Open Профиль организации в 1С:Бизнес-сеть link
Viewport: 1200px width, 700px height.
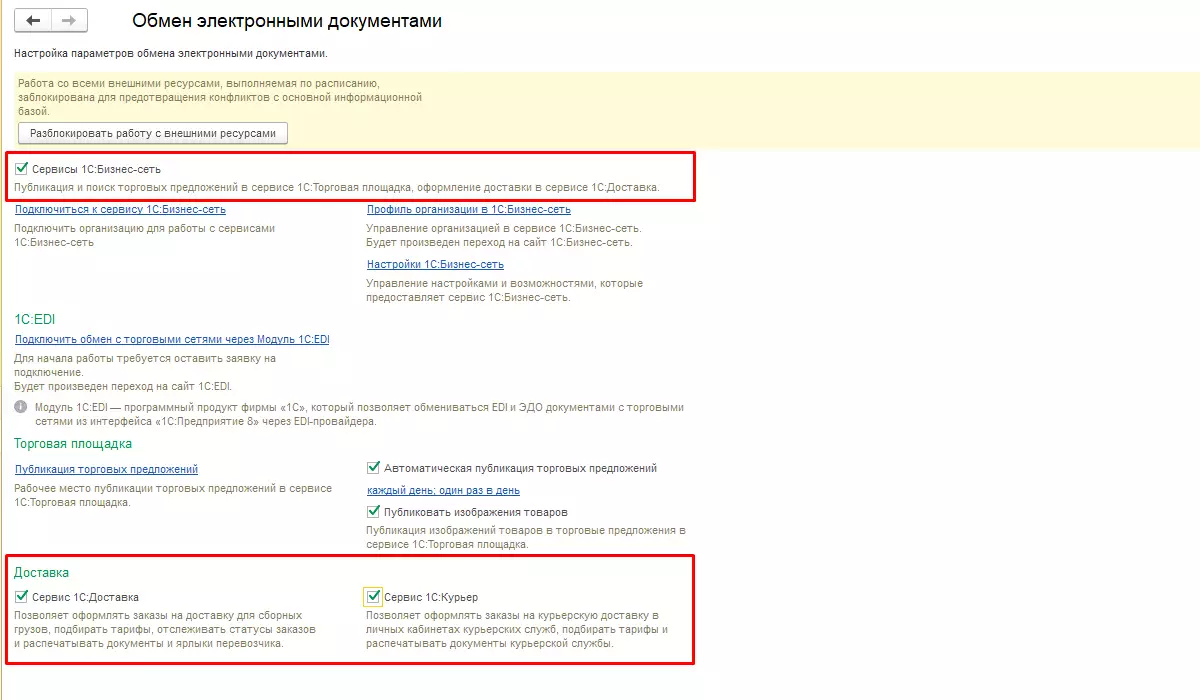(469, 209)
